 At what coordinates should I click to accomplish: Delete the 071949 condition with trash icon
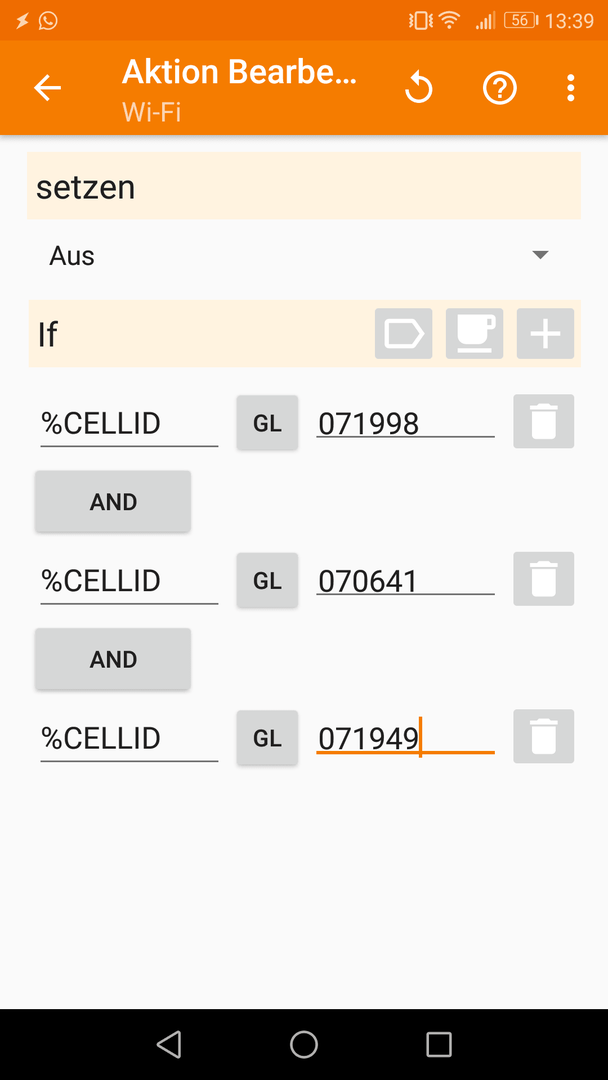click(x=543, y=736)
